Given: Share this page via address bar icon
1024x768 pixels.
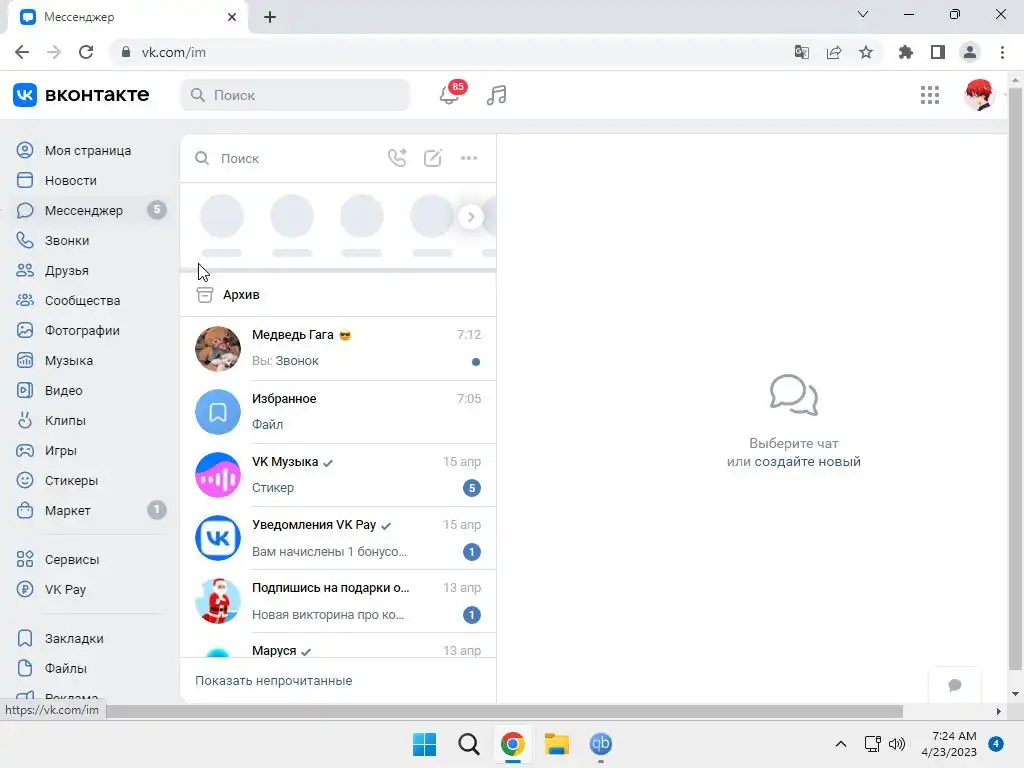Looking at the screenshot, I should 834,52.
